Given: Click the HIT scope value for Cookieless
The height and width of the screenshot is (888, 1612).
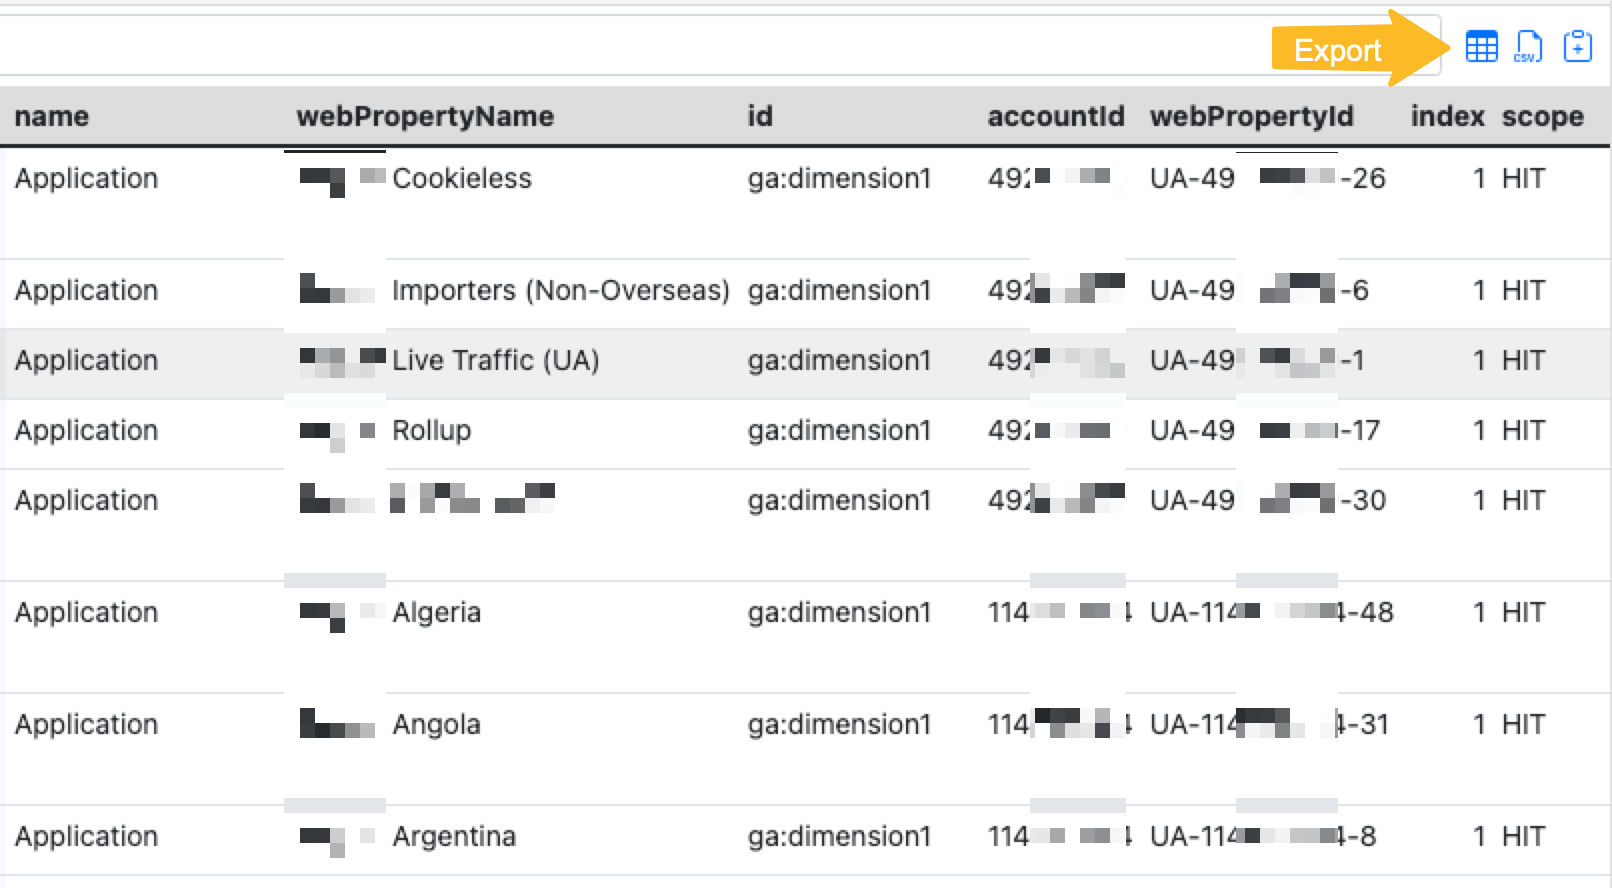Looking at the screenshot, I should pyautogui.click(x=1524, y=179).
